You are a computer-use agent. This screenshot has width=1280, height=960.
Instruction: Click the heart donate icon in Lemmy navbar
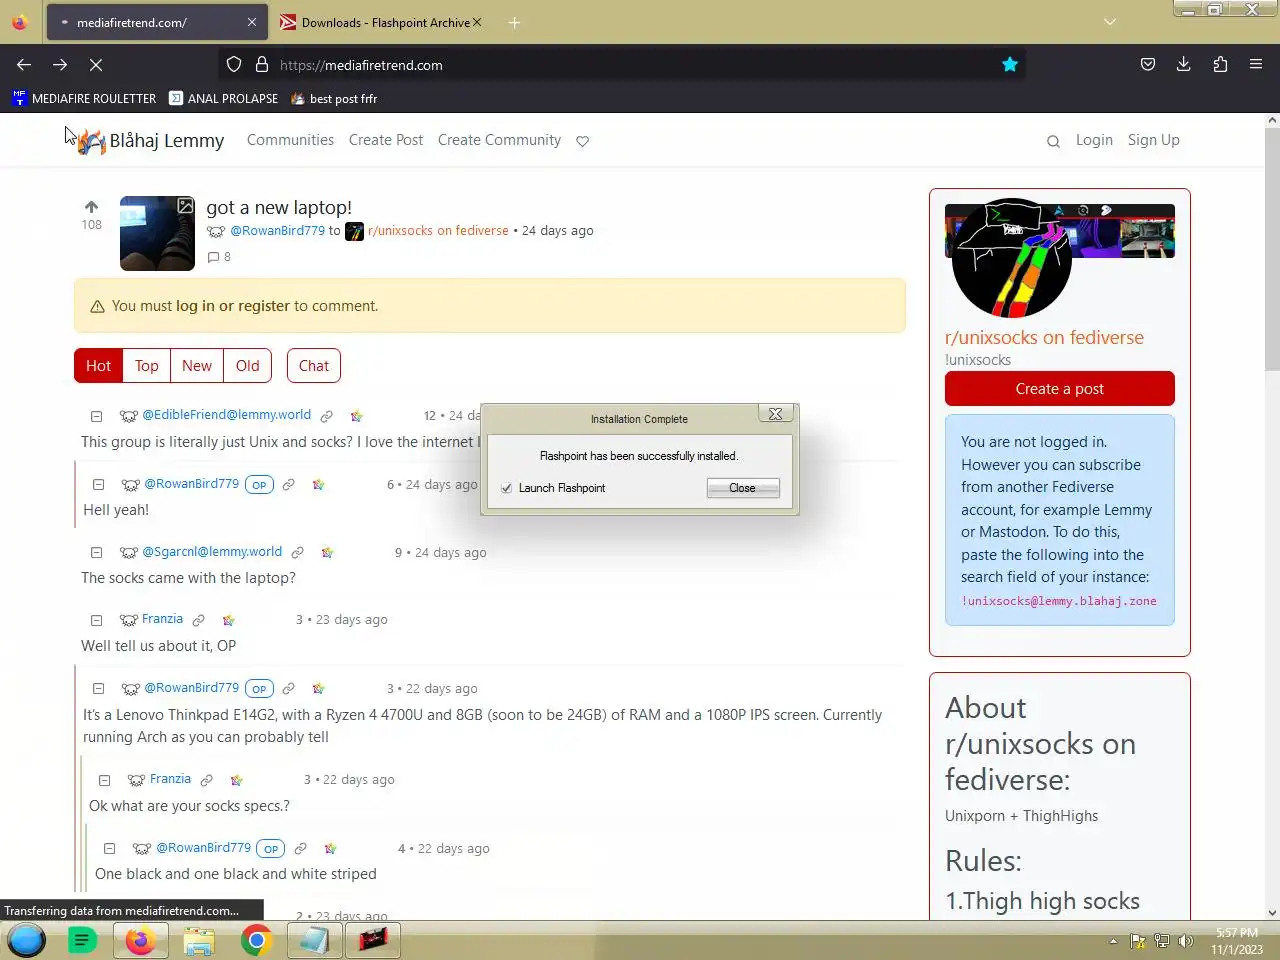point(583,141)
